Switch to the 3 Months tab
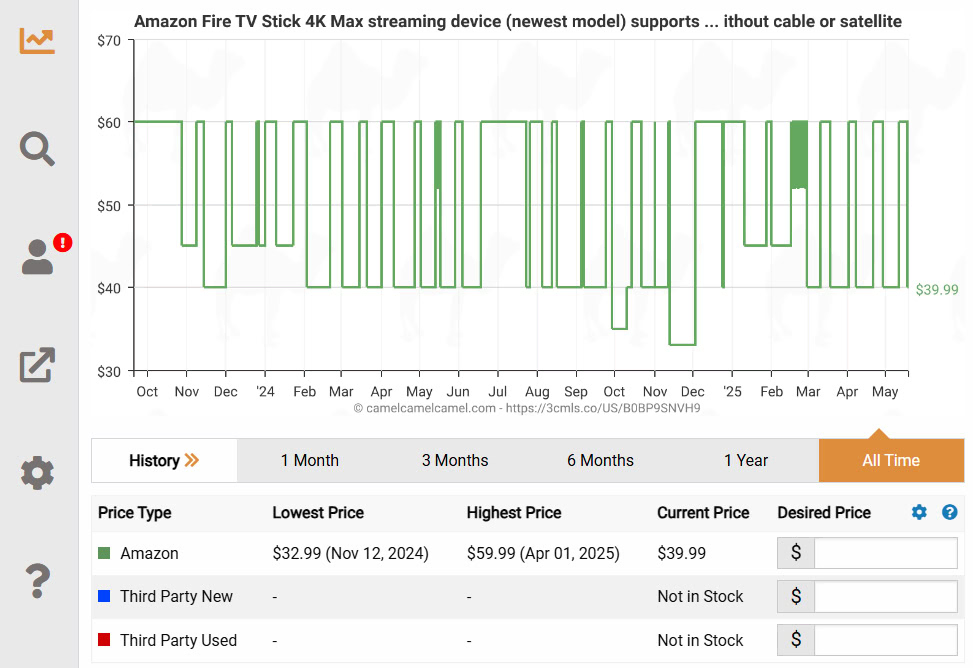973x668 pixels. pos(455,460)
